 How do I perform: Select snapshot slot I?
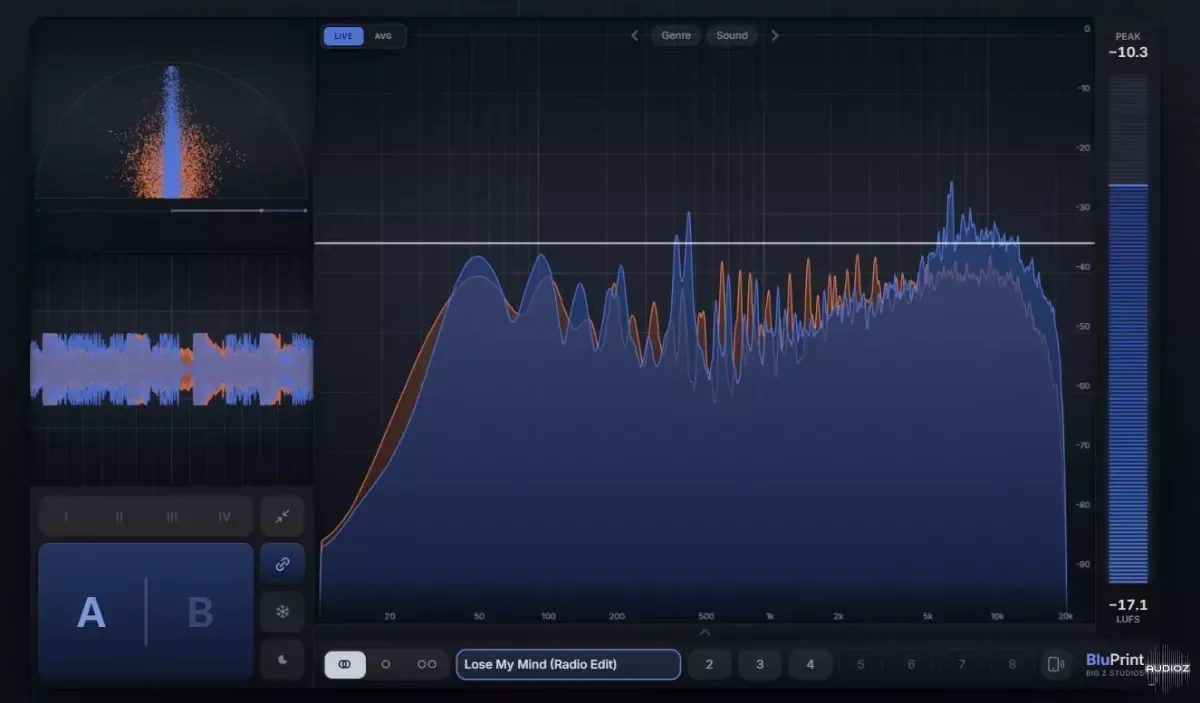[x=66, y=517]
